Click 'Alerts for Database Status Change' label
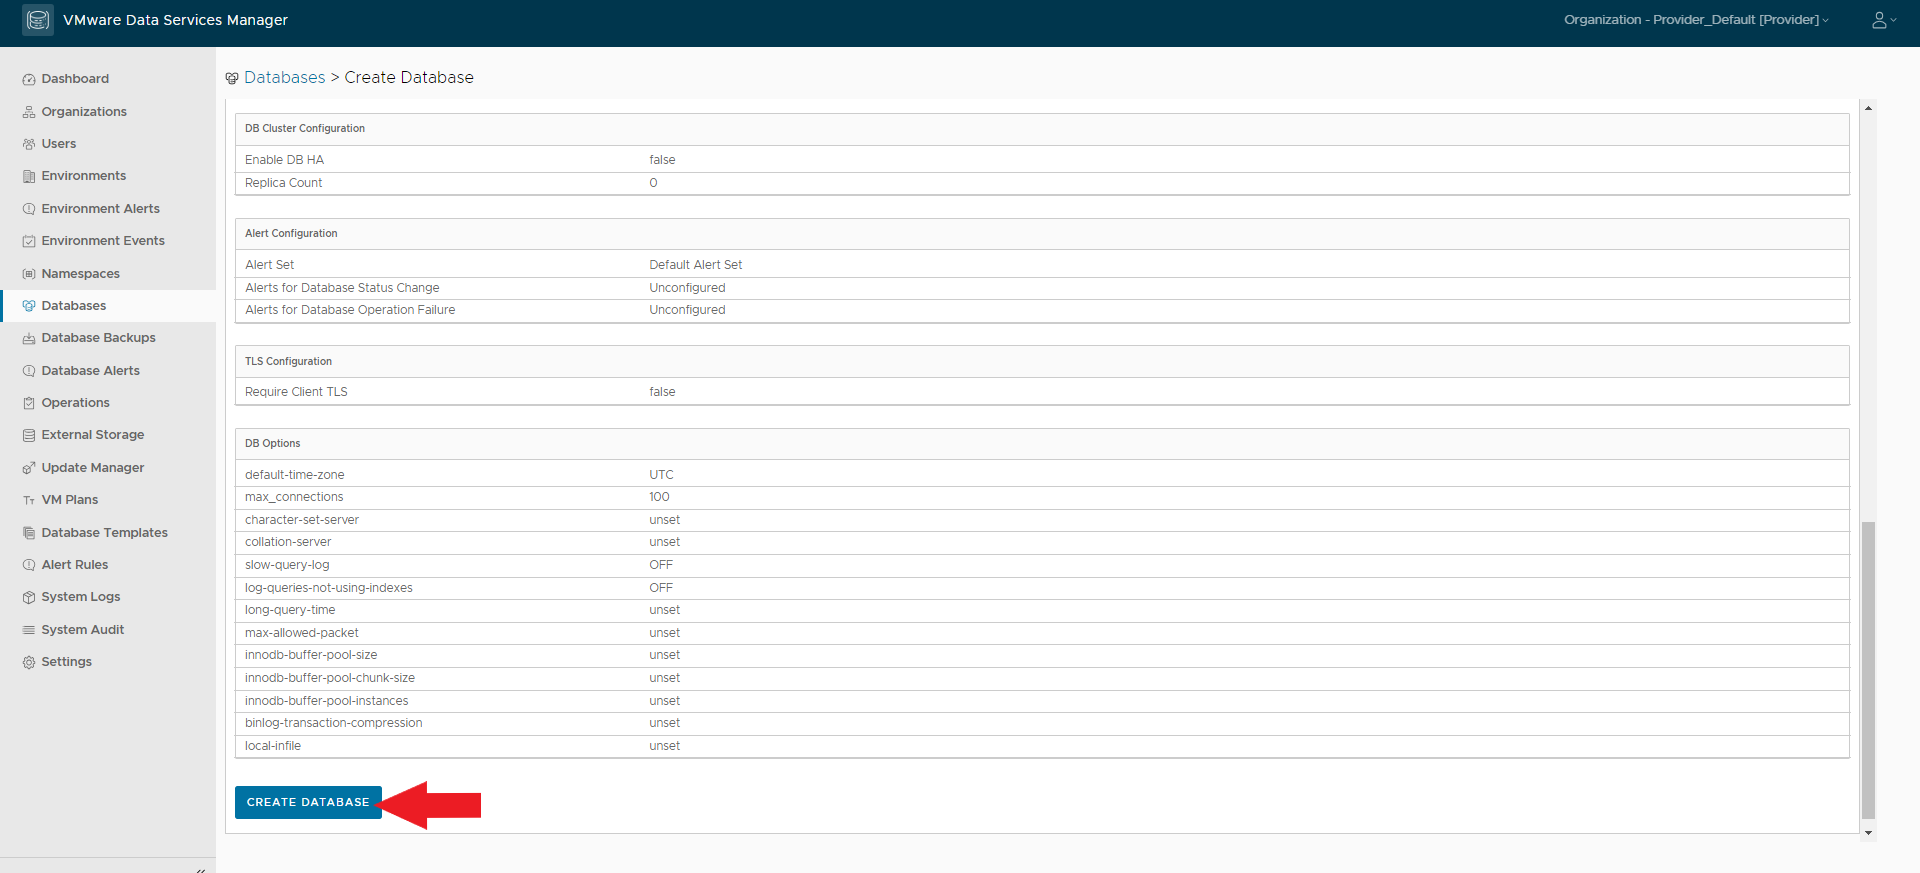The width and height of the screenshot is (1920, 873). [x=342, y=288]
